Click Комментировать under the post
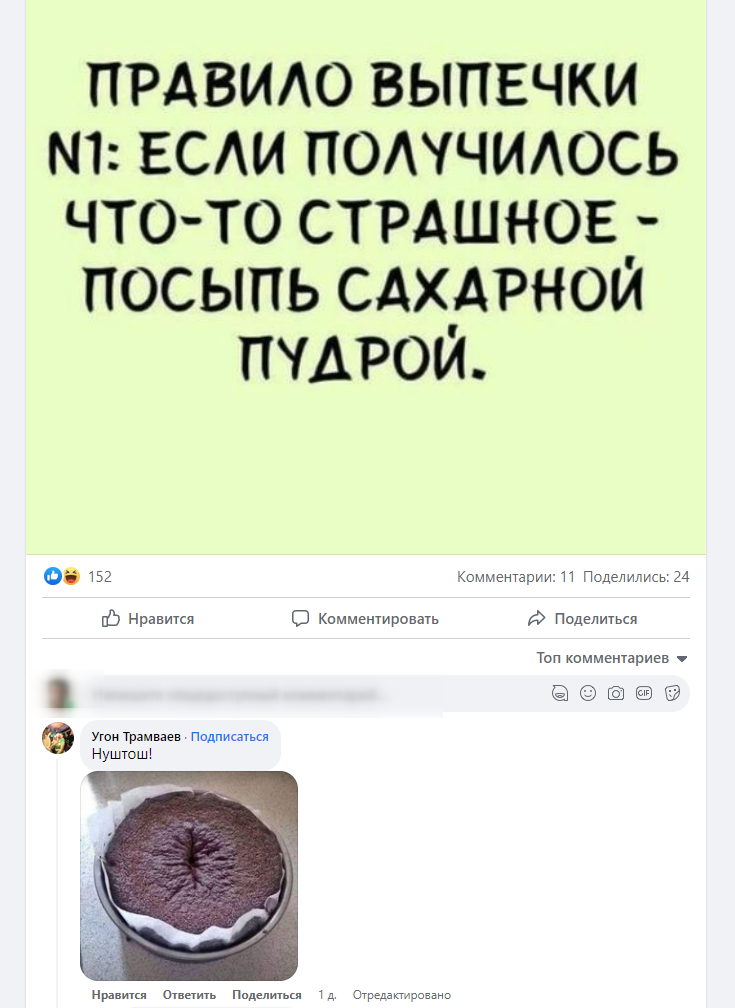735x1008 pixels. (365, 618)
